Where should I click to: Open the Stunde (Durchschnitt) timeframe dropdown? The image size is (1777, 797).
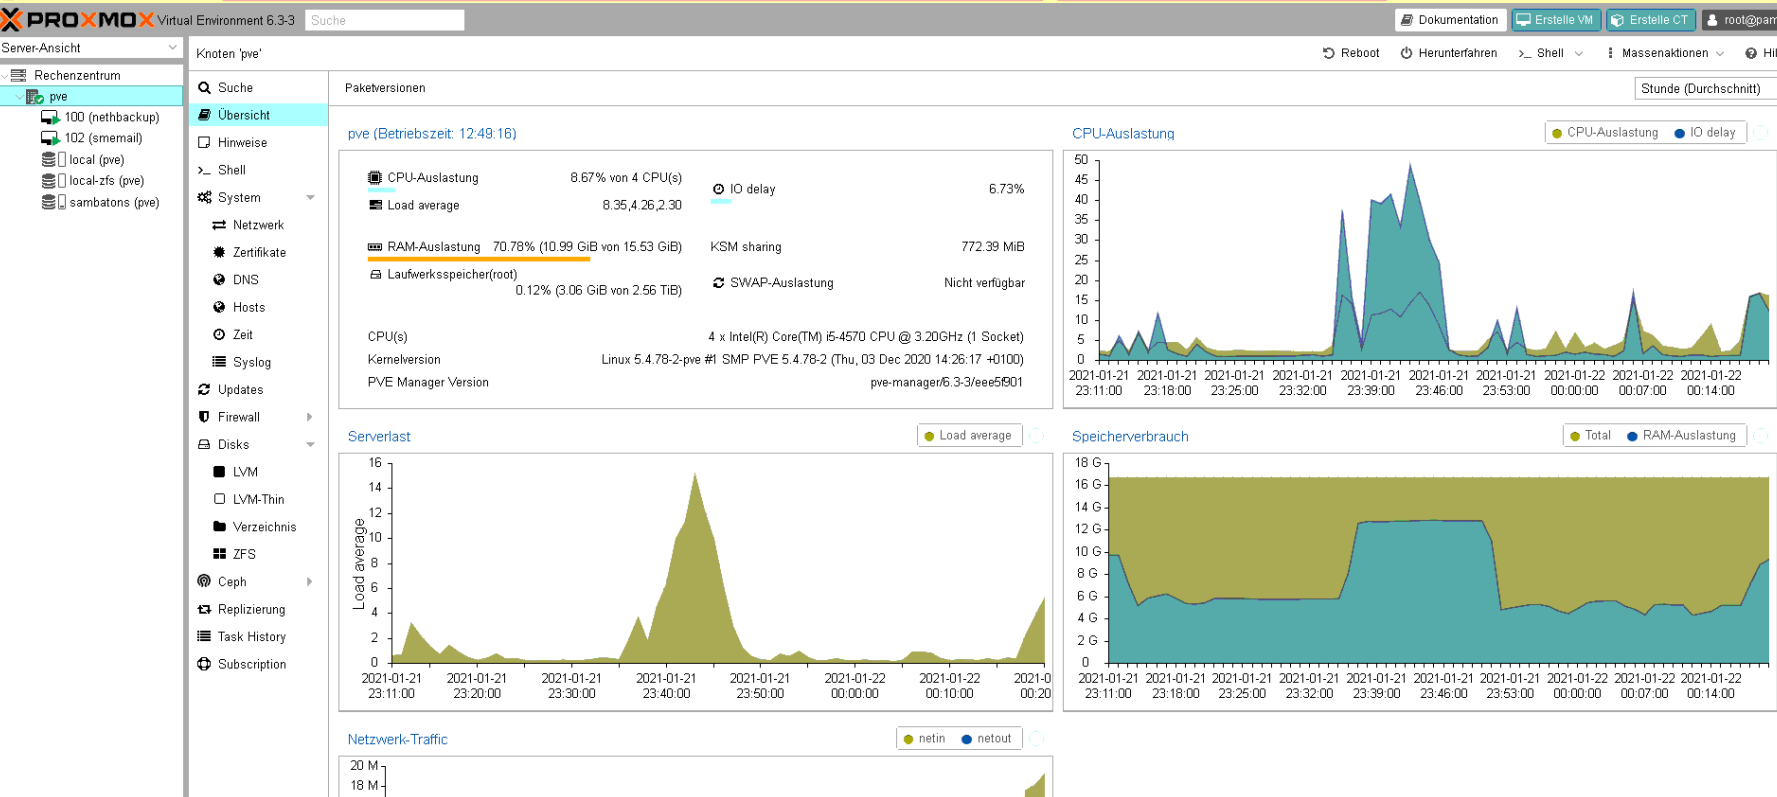tap(1705, 88)
